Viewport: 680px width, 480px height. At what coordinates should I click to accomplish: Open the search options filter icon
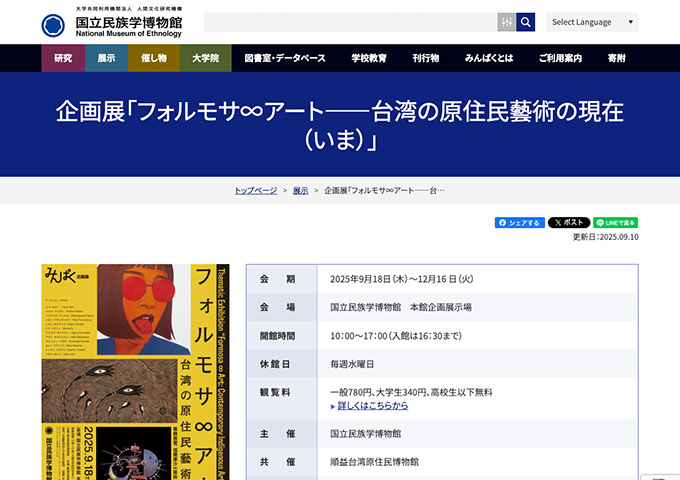click(x=507, y=22)
